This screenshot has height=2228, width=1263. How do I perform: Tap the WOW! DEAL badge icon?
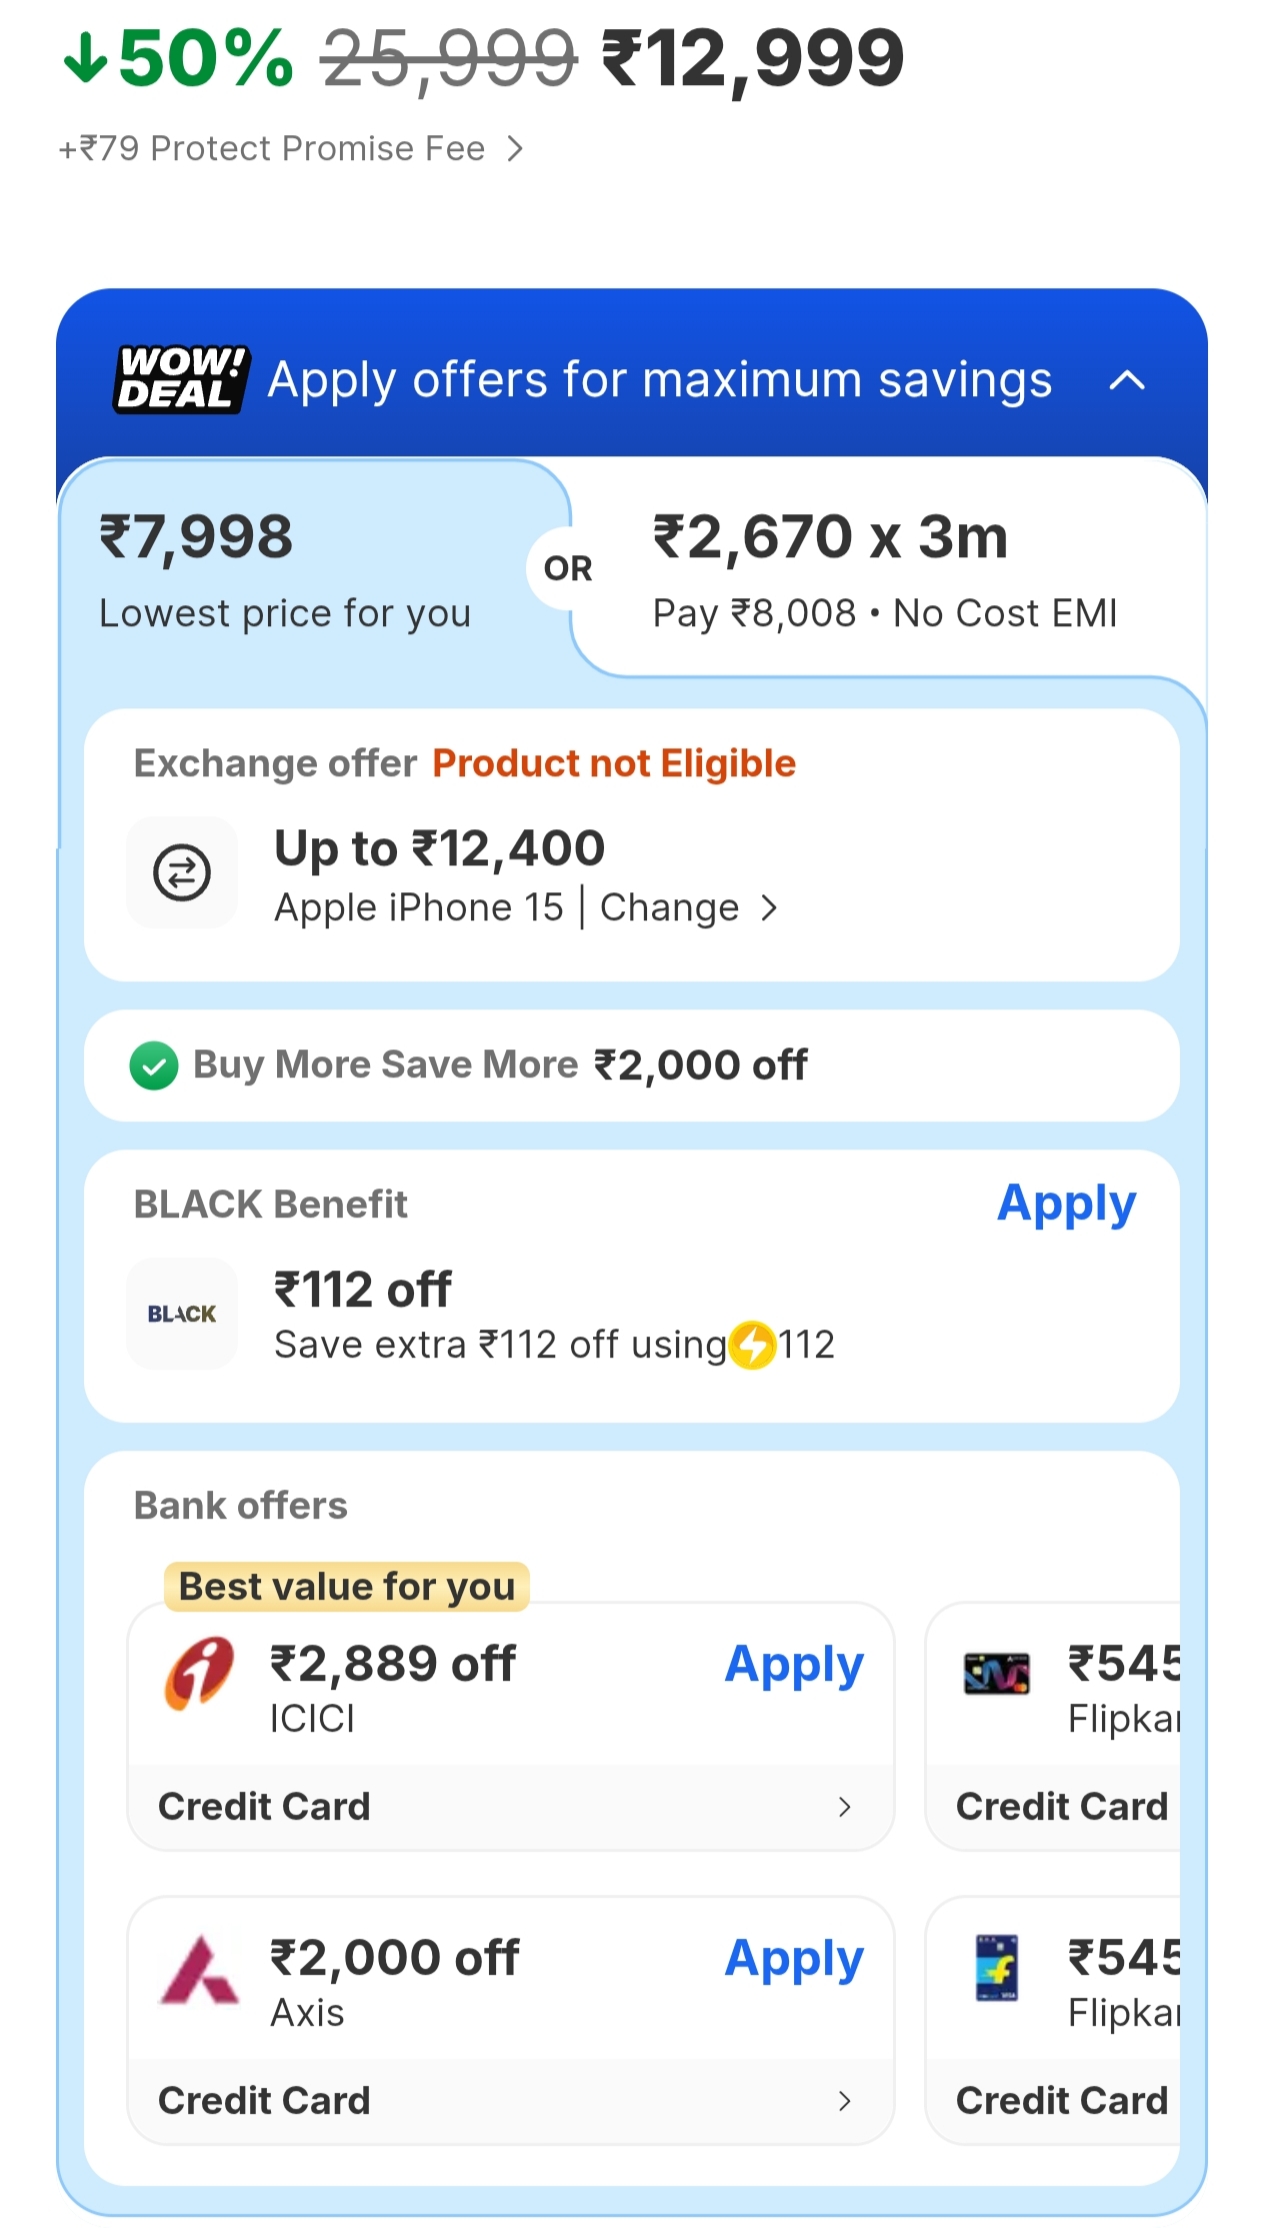point(181,379)
